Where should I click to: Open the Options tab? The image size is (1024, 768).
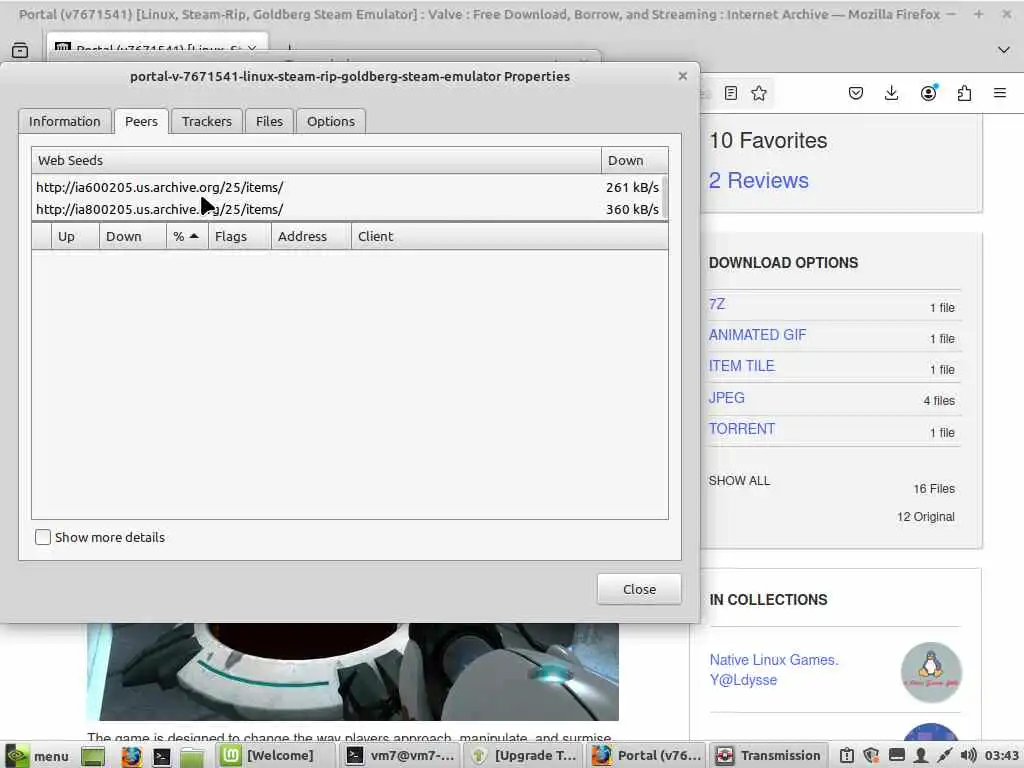point(331,121)
